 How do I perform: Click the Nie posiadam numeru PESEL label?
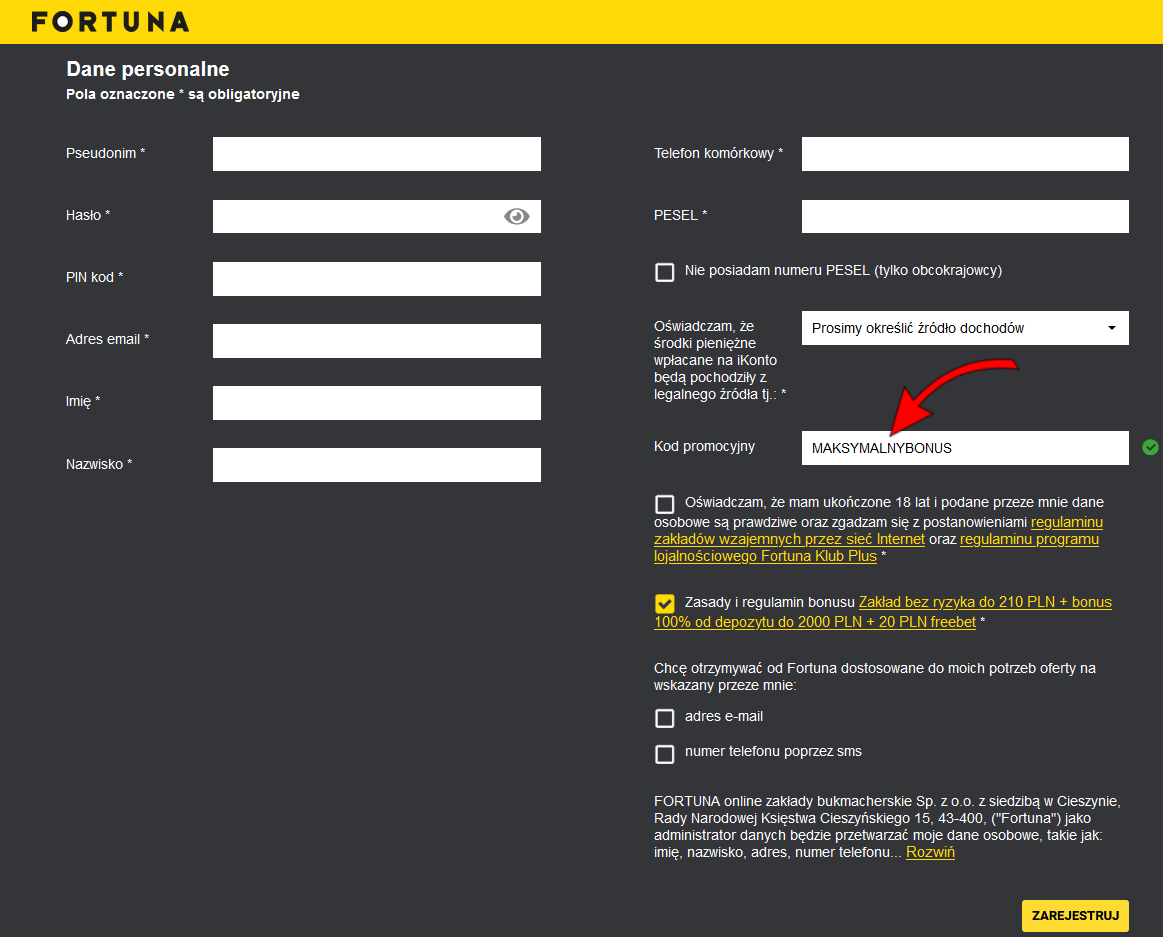[x=843, y=271]
